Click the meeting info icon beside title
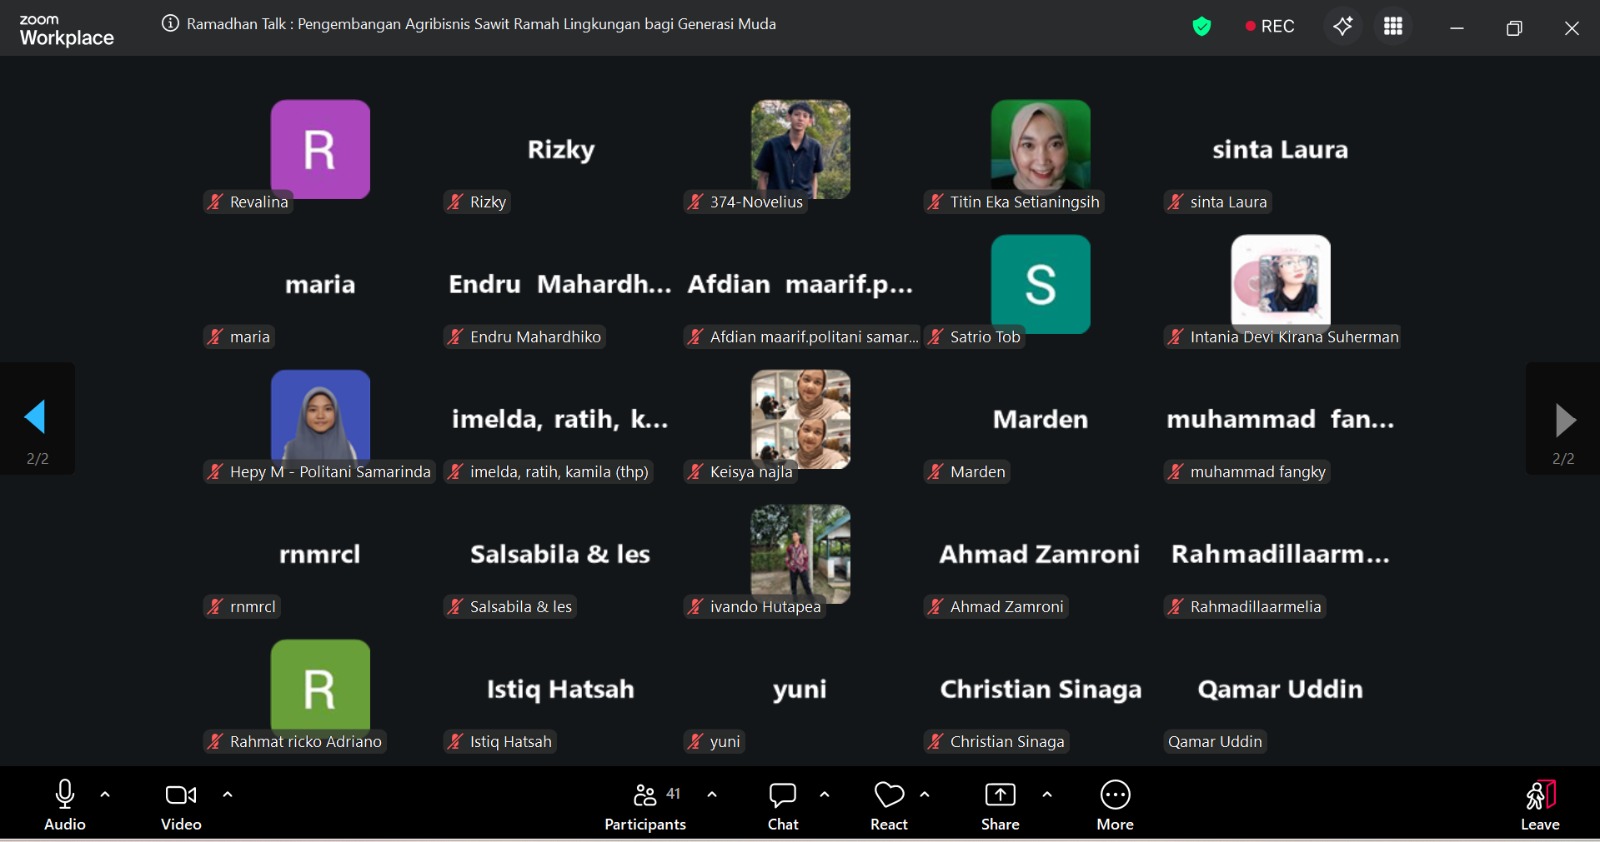Image resolution: width=1600 pixels, height=842 pixels. click(170, 24)
